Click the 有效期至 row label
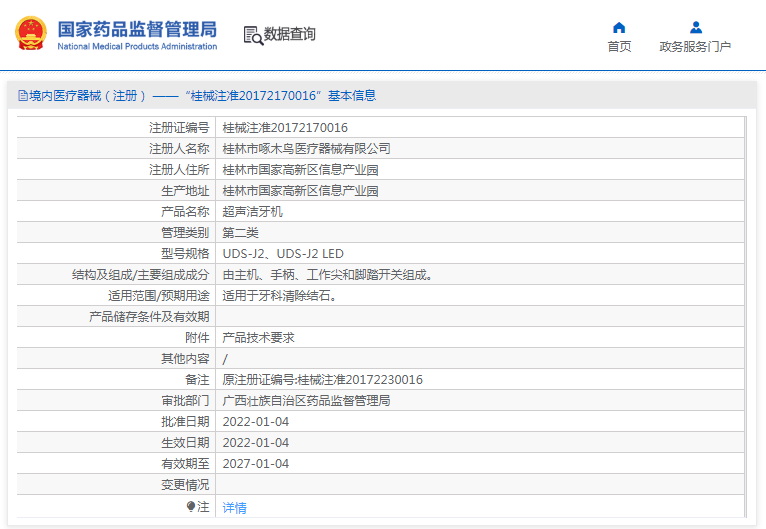The width and height of the screenshot is (766, 529). (185, 464)
